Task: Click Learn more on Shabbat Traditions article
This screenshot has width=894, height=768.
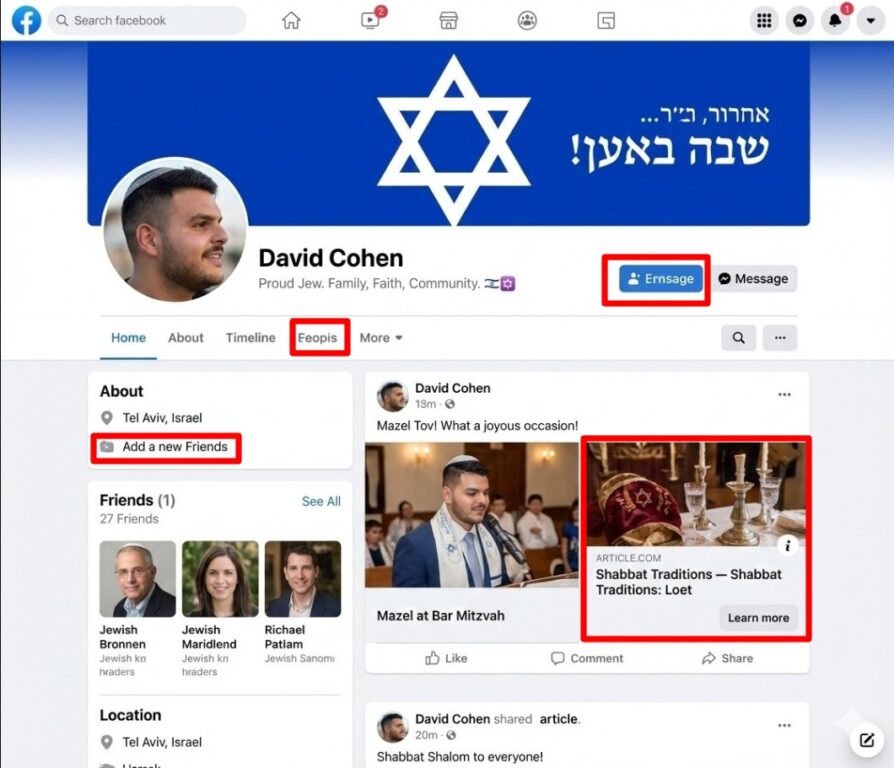Action: [x=758, y=617]
